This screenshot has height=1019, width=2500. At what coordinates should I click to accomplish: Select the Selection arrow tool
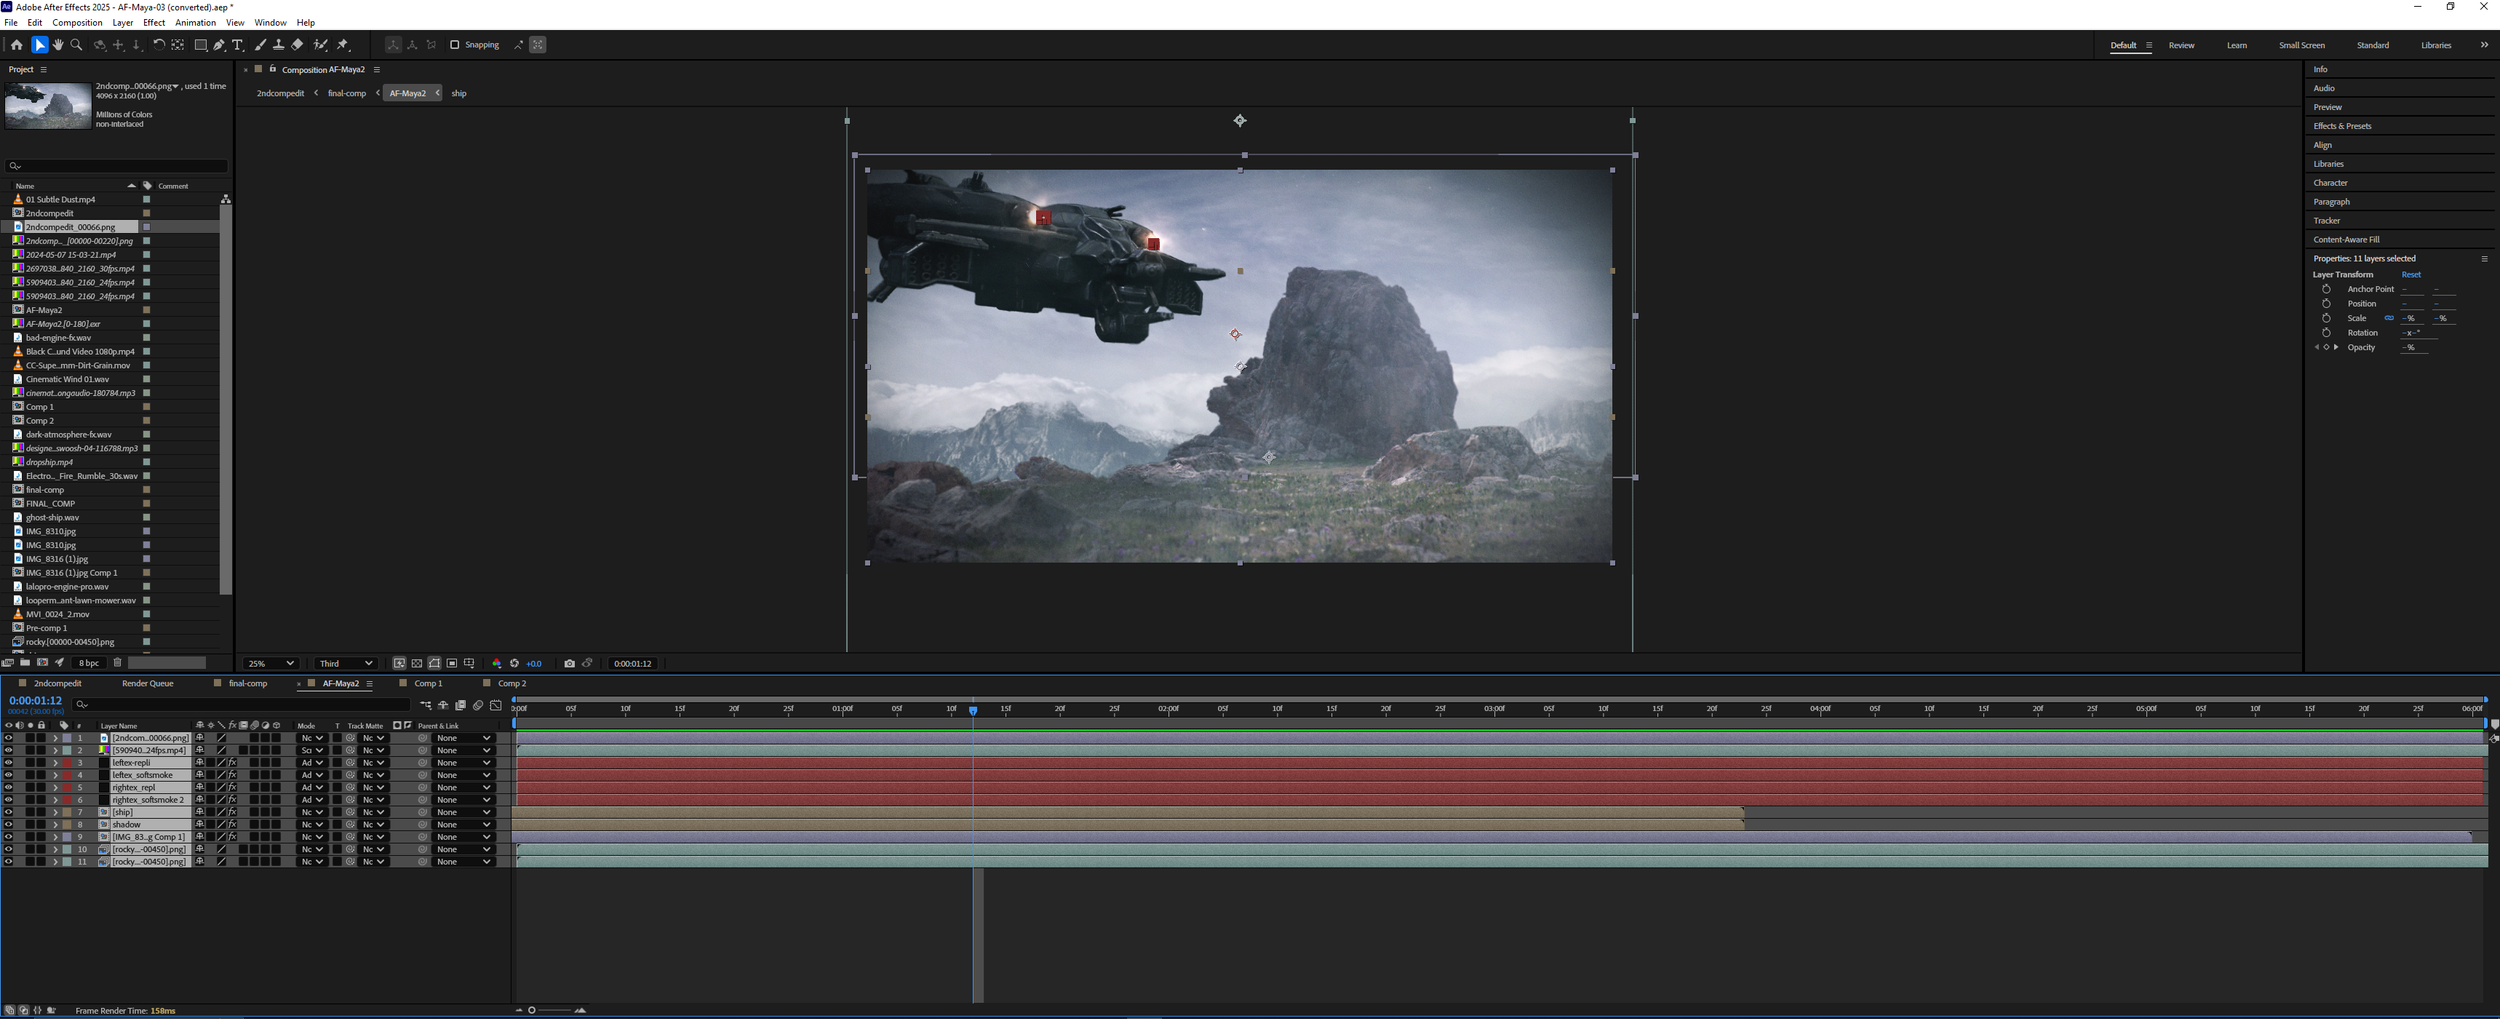(39, 45)
